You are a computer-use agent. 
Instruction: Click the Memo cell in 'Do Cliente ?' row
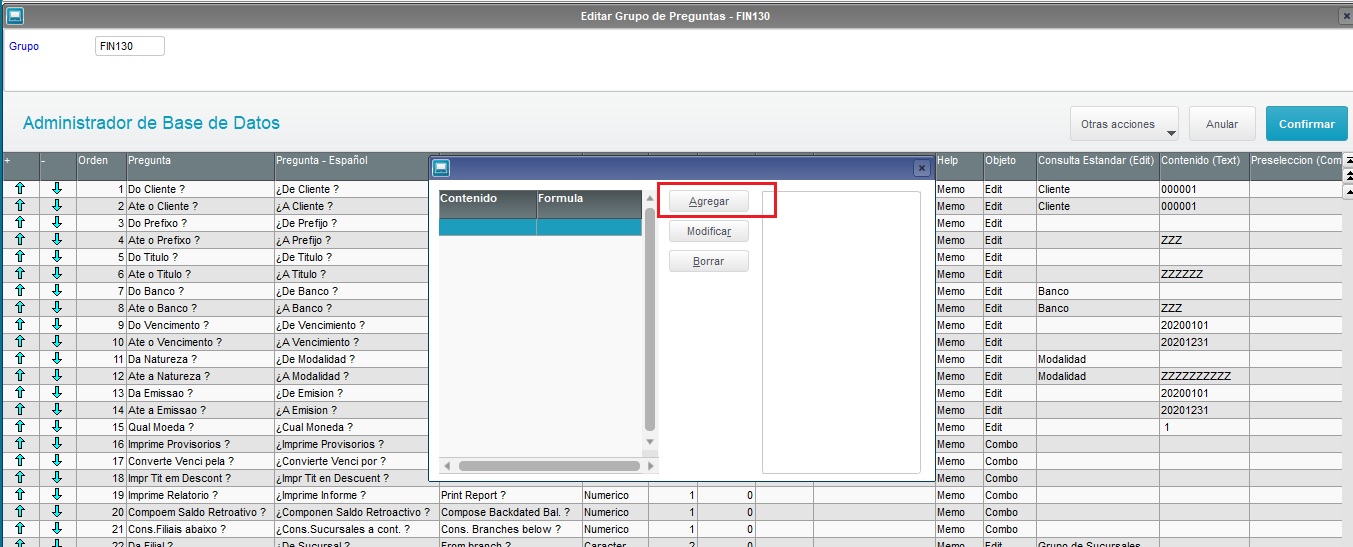(x=959, y=189)
